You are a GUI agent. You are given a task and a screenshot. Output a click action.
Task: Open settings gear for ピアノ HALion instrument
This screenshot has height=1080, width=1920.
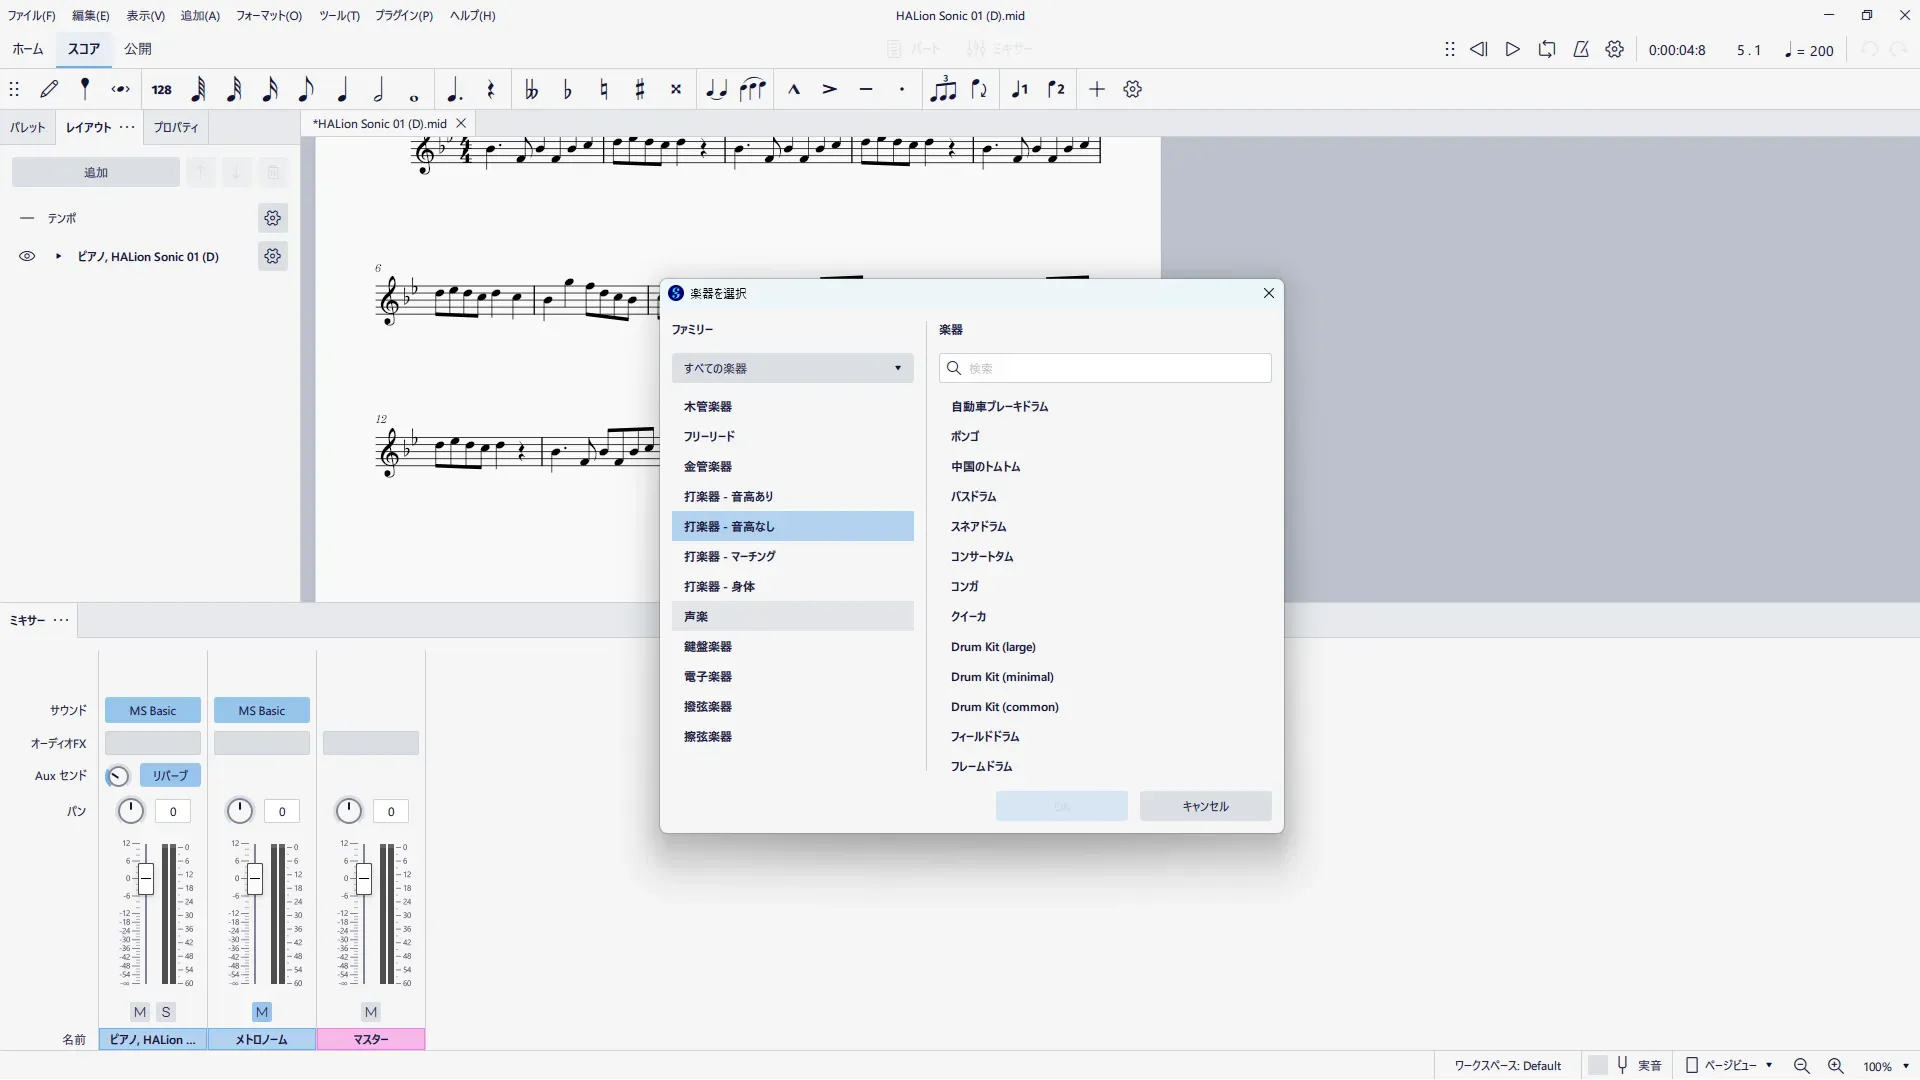pos(272,257)
